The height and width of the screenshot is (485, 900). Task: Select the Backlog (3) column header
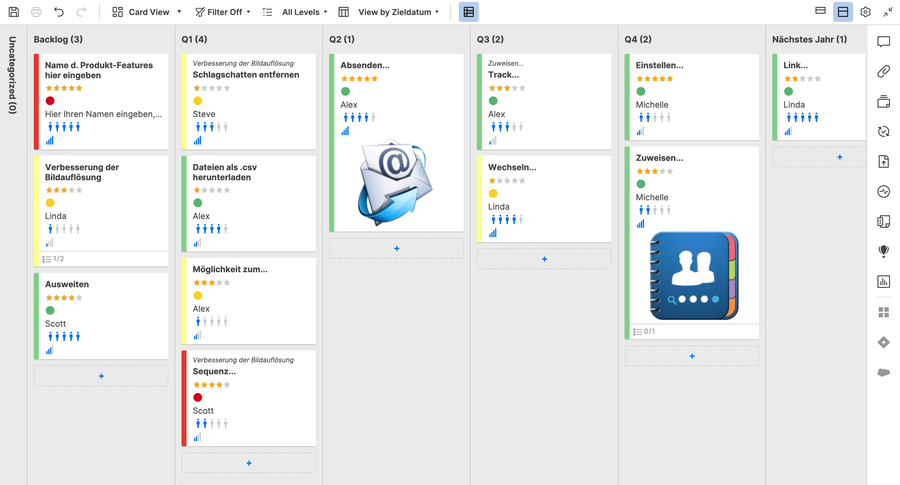click(x=58, y=39)
